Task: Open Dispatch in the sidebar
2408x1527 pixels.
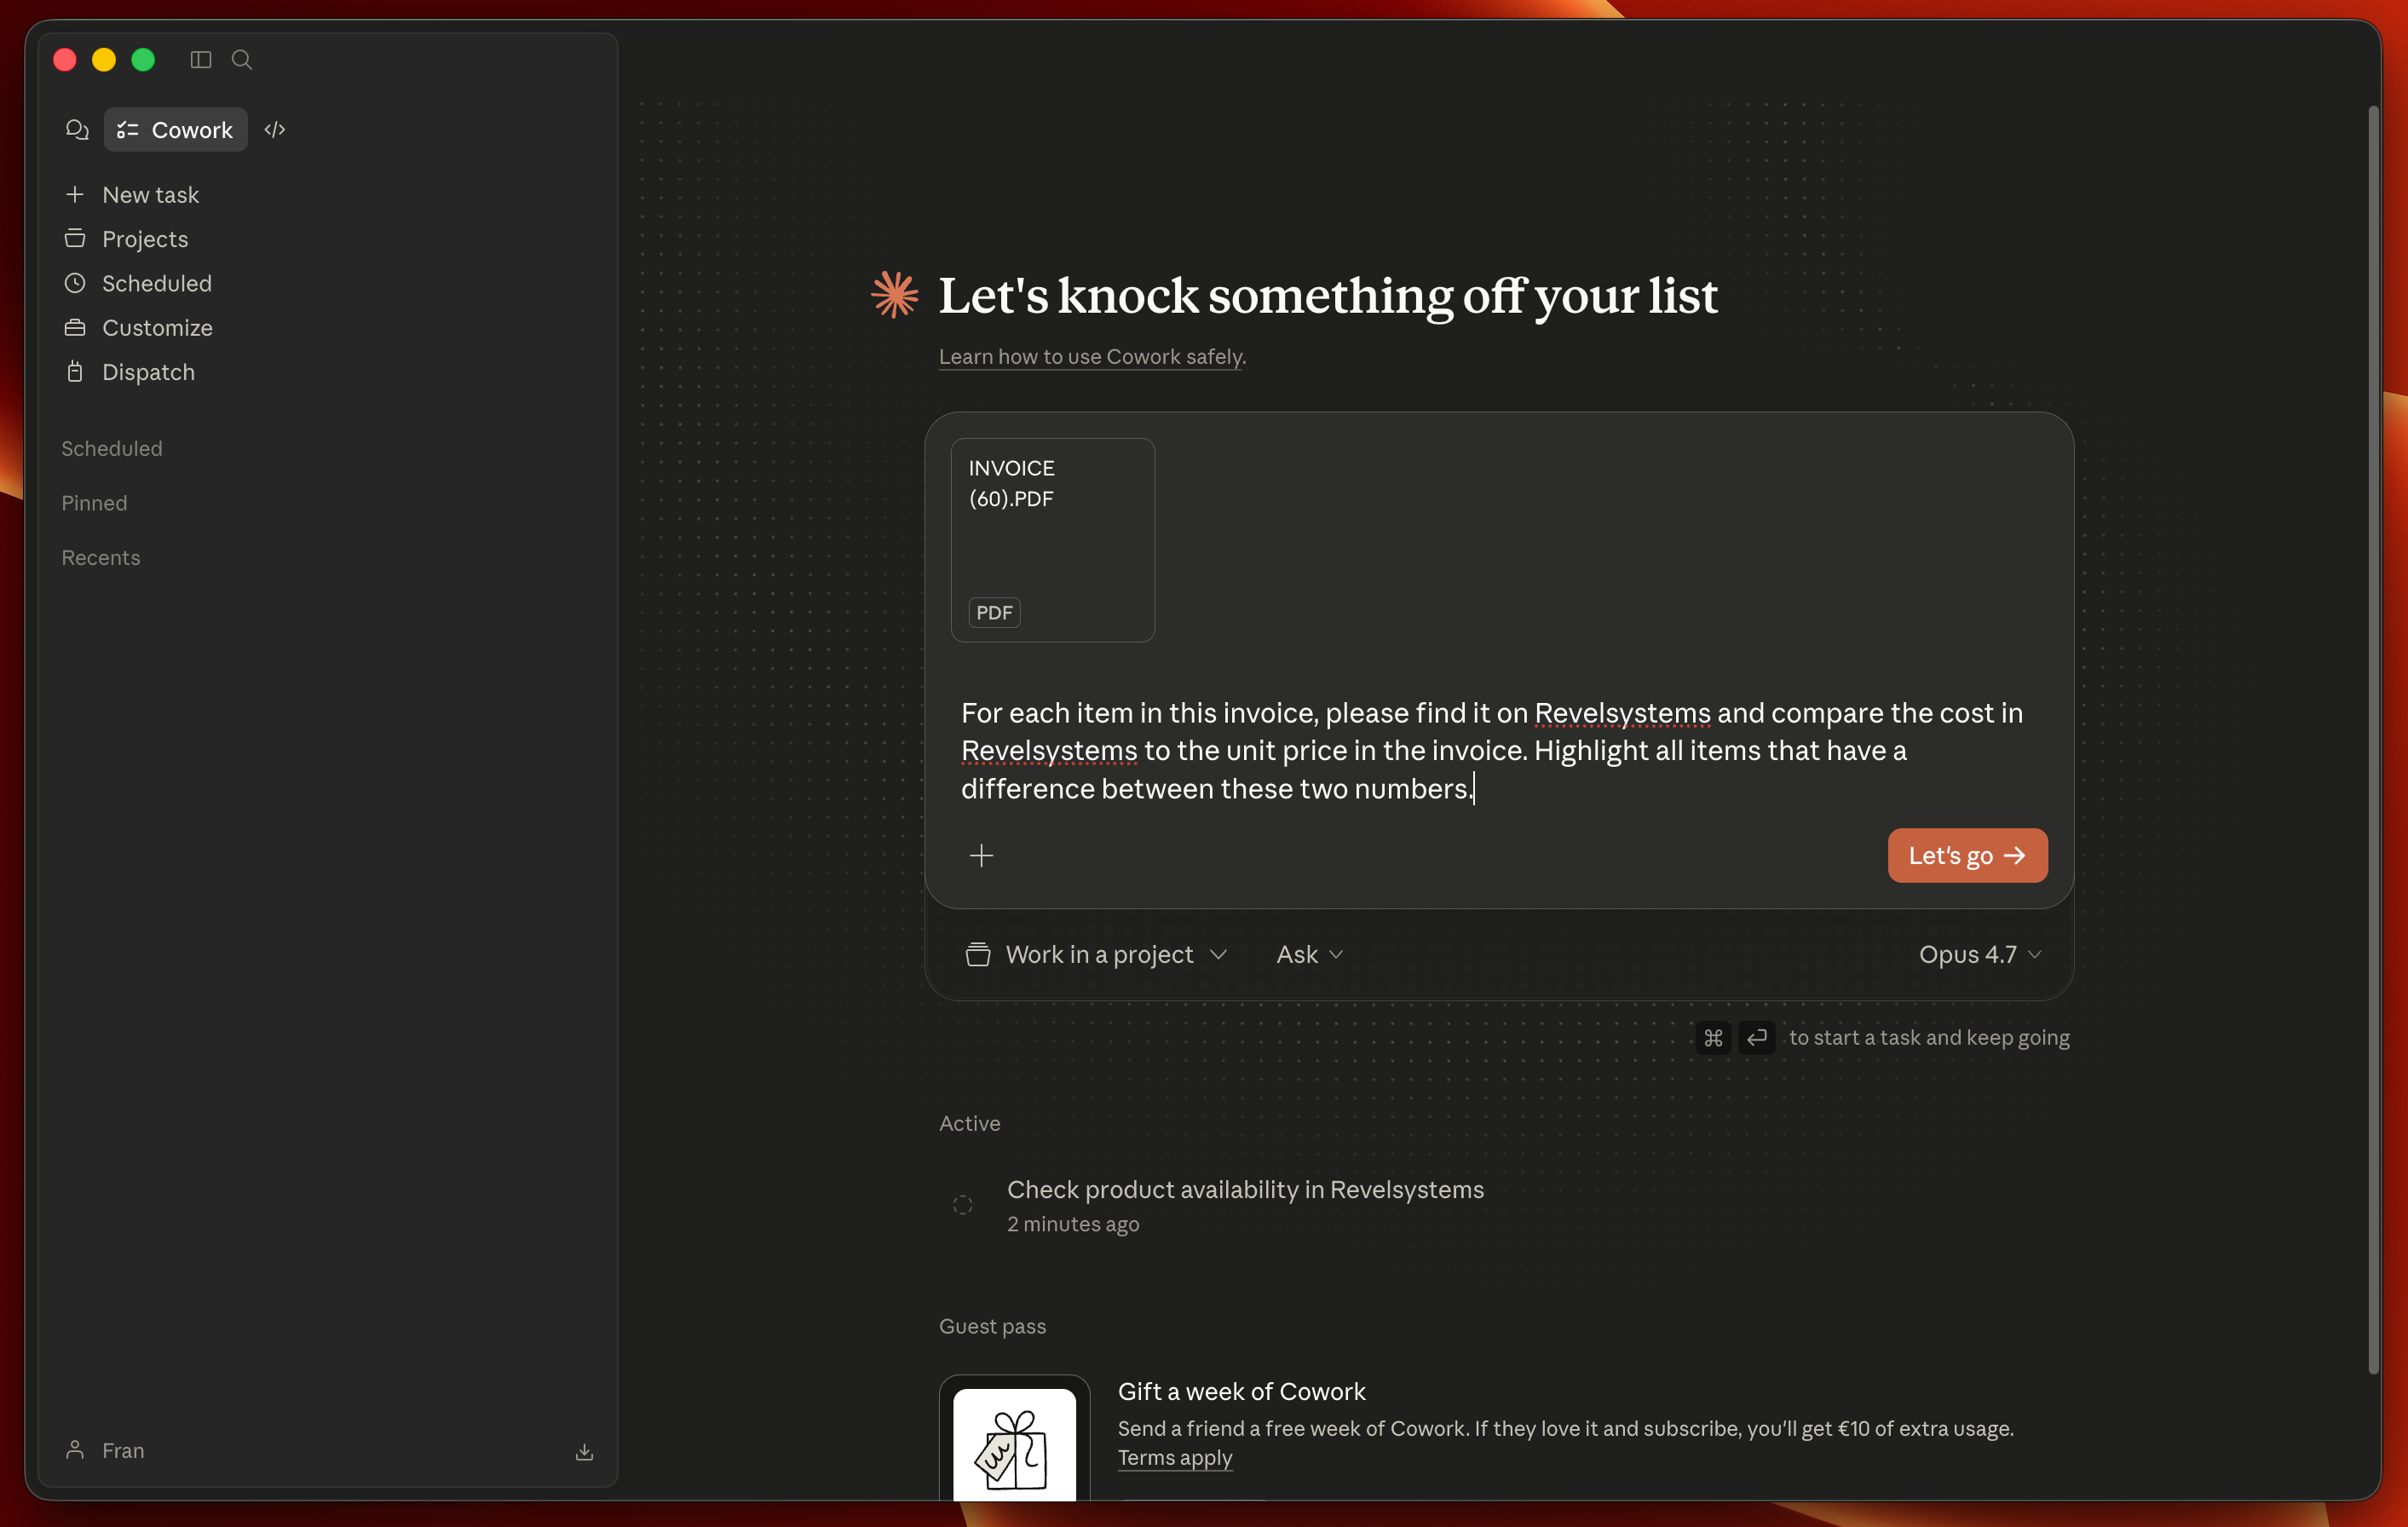Action: [148, 372]
